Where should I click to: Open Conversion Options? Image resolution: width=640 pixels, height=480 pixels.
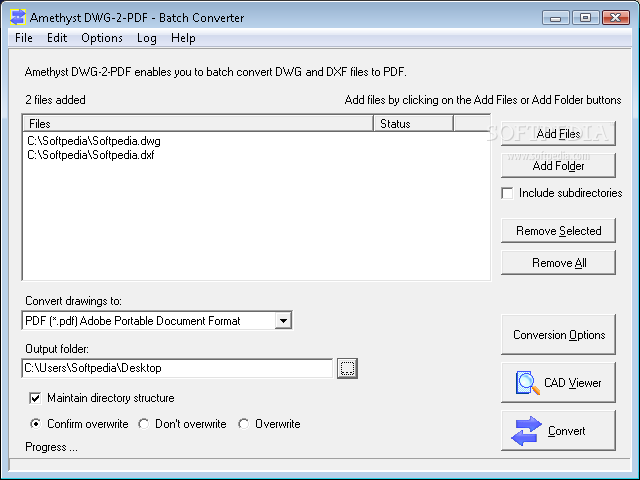[x=558, y=335]
